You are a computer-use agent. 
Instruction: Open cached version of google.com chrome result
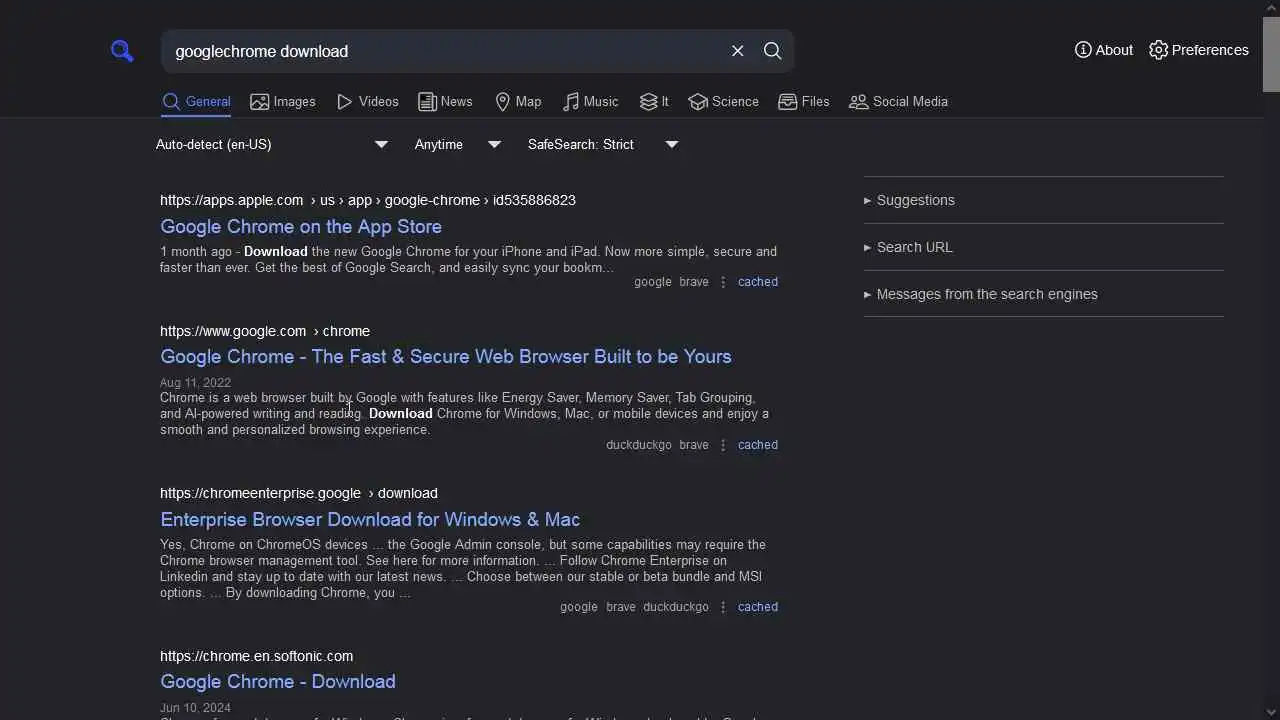pos(758,445)
